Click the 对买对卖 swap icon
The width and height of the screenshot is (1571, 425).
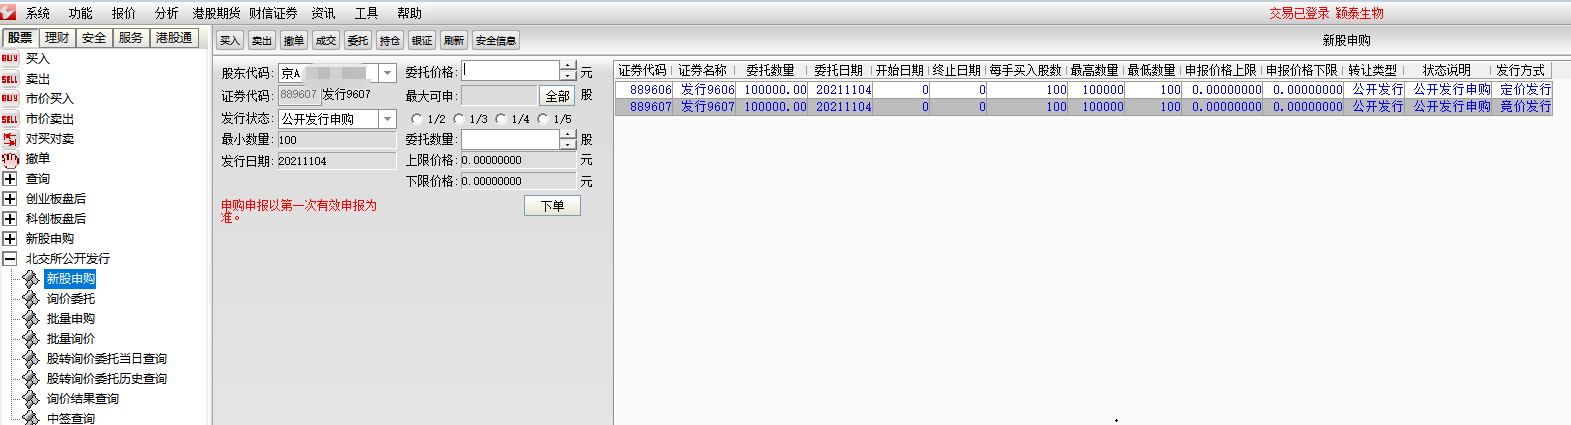[10, 139]
